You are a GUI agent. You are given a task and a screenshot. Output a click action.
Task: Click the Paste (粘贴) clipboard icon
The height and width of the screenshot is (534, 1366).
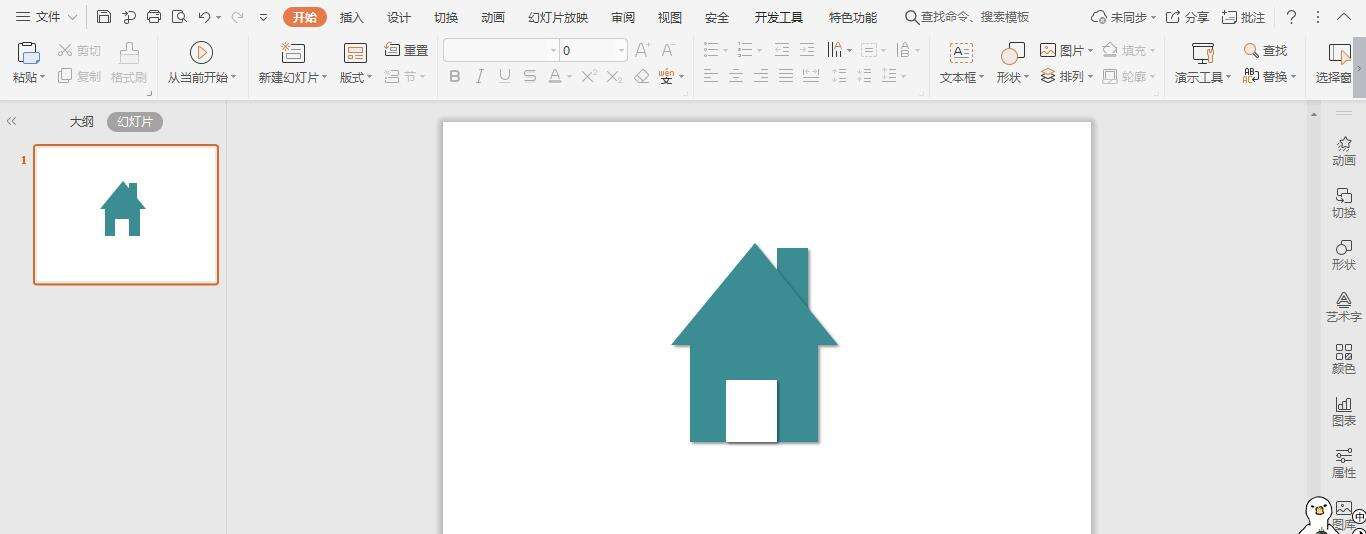tap(28, 54)
